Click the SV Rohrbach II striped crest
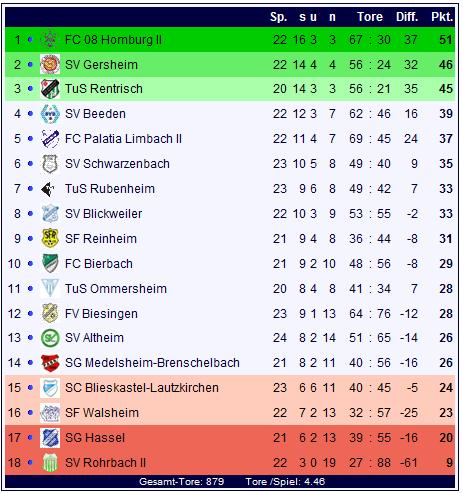 pos(50,463)
